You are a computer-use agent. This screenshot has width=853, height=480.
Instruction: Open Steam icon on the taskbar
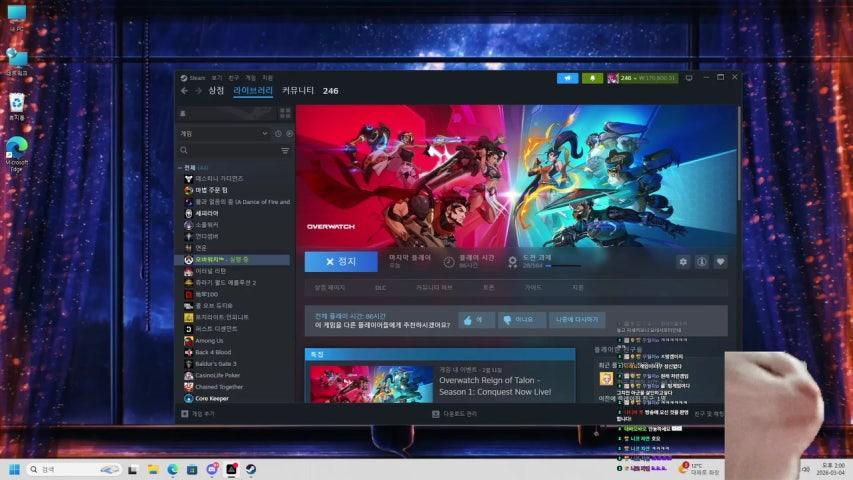tap(251, 469)
